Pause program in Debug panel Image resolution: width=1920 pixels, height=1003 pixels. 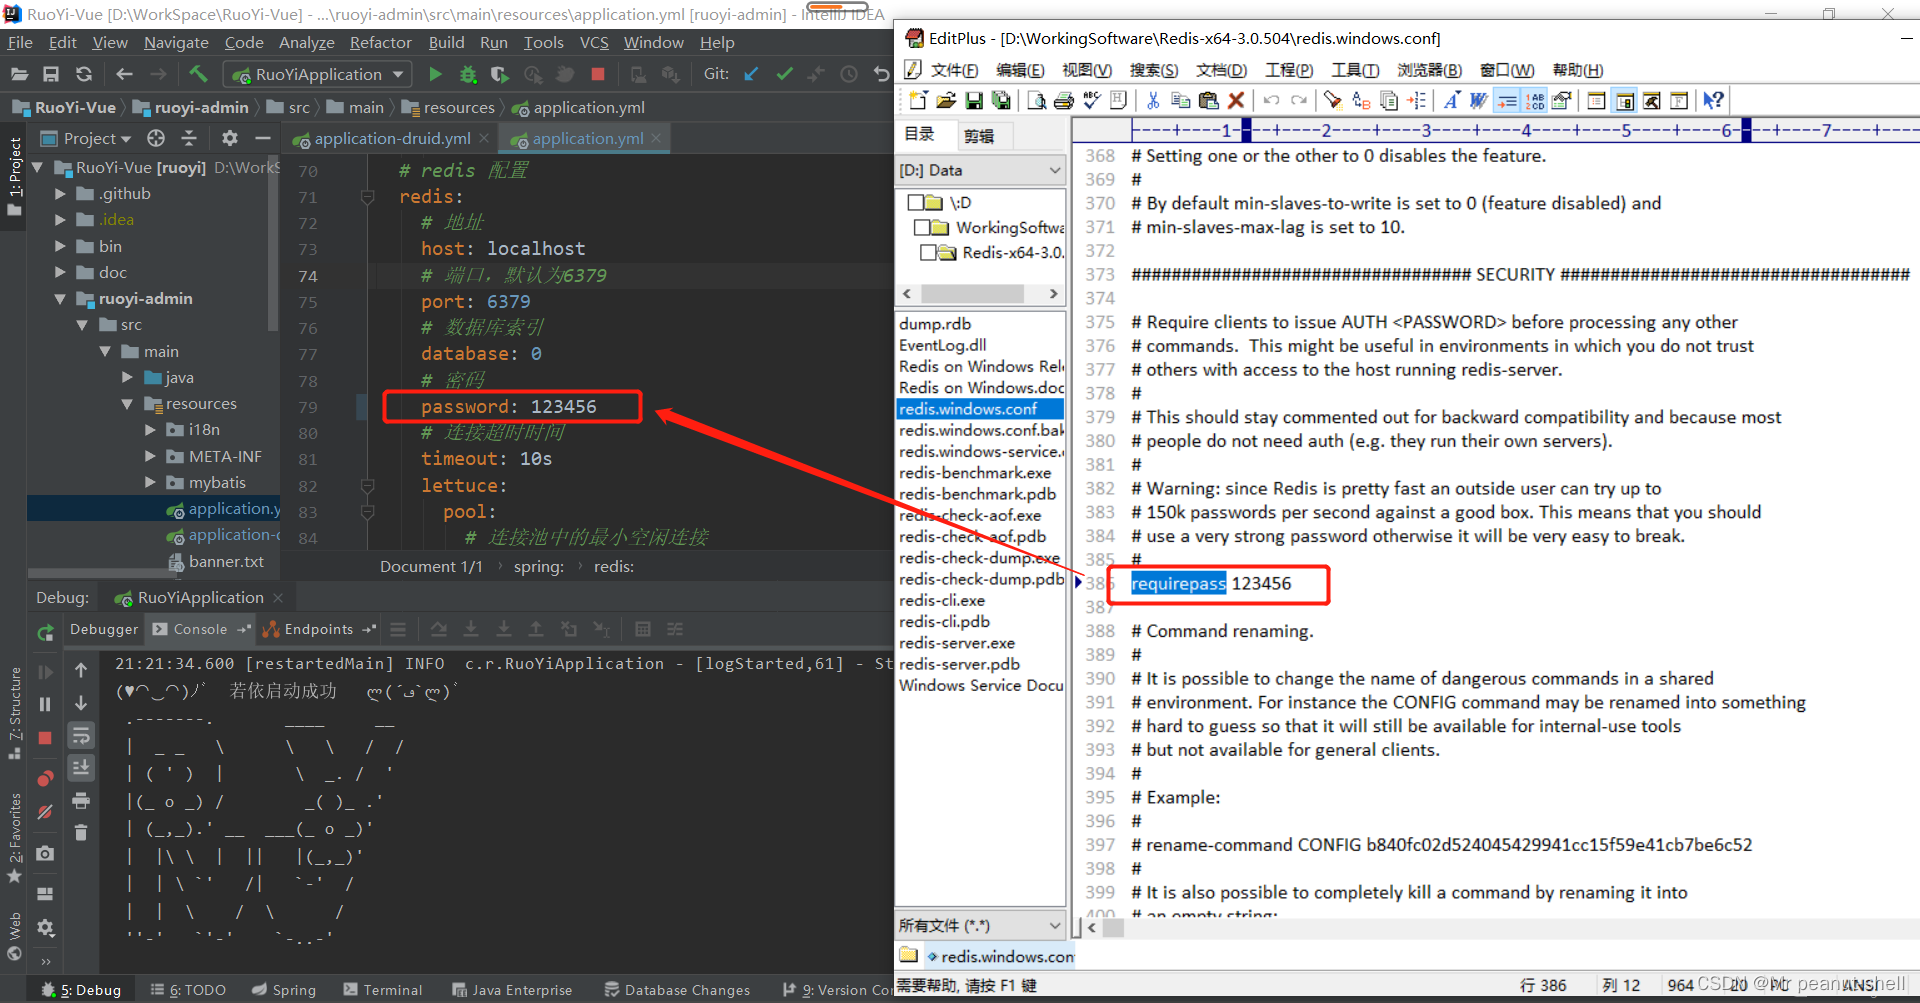[45, 704]
